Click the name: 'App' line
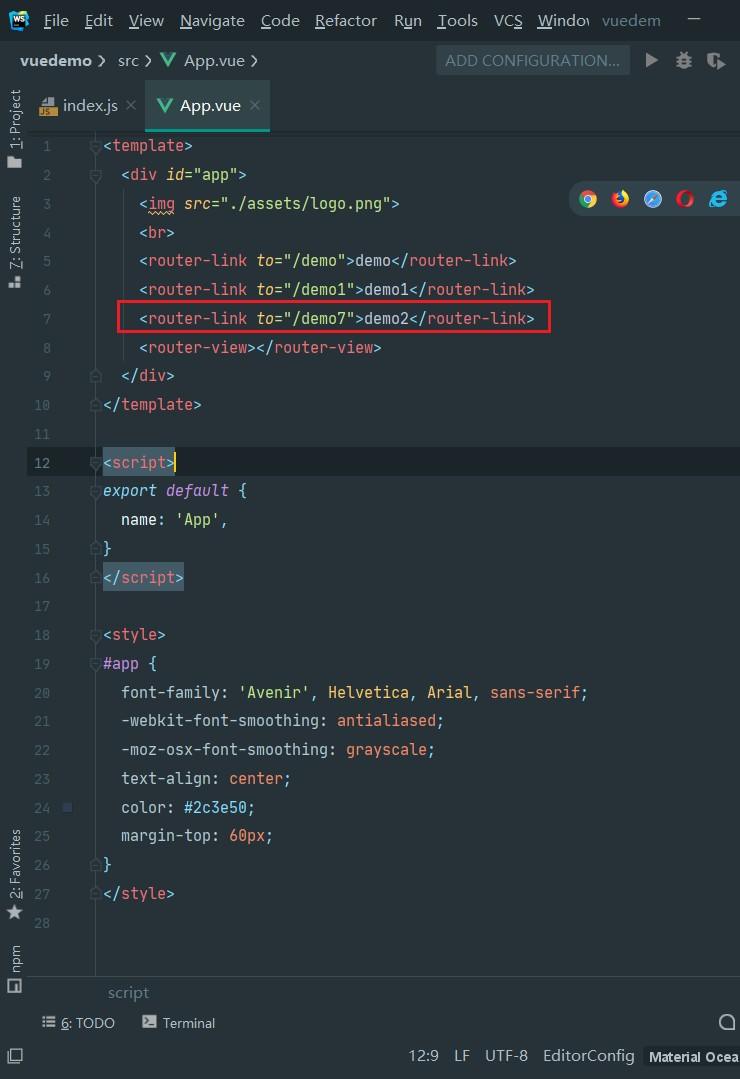Screen dimensions: 740x1079 point(174,520)
